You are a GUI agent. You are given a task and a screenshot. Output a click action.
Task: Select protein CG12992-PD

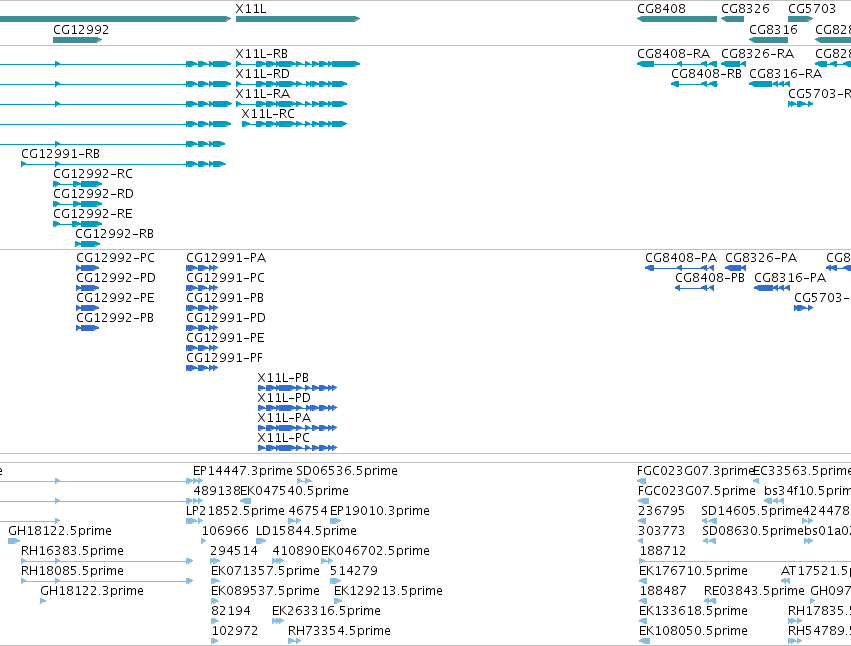(x=87, y=288)
